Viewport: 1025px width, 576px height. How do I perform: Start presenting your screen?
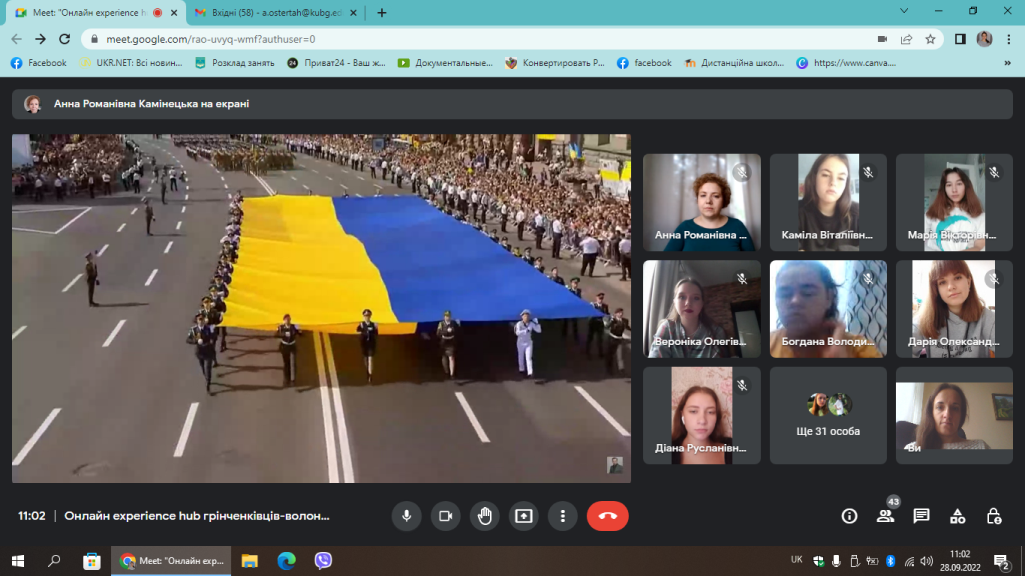pos(524,516)
